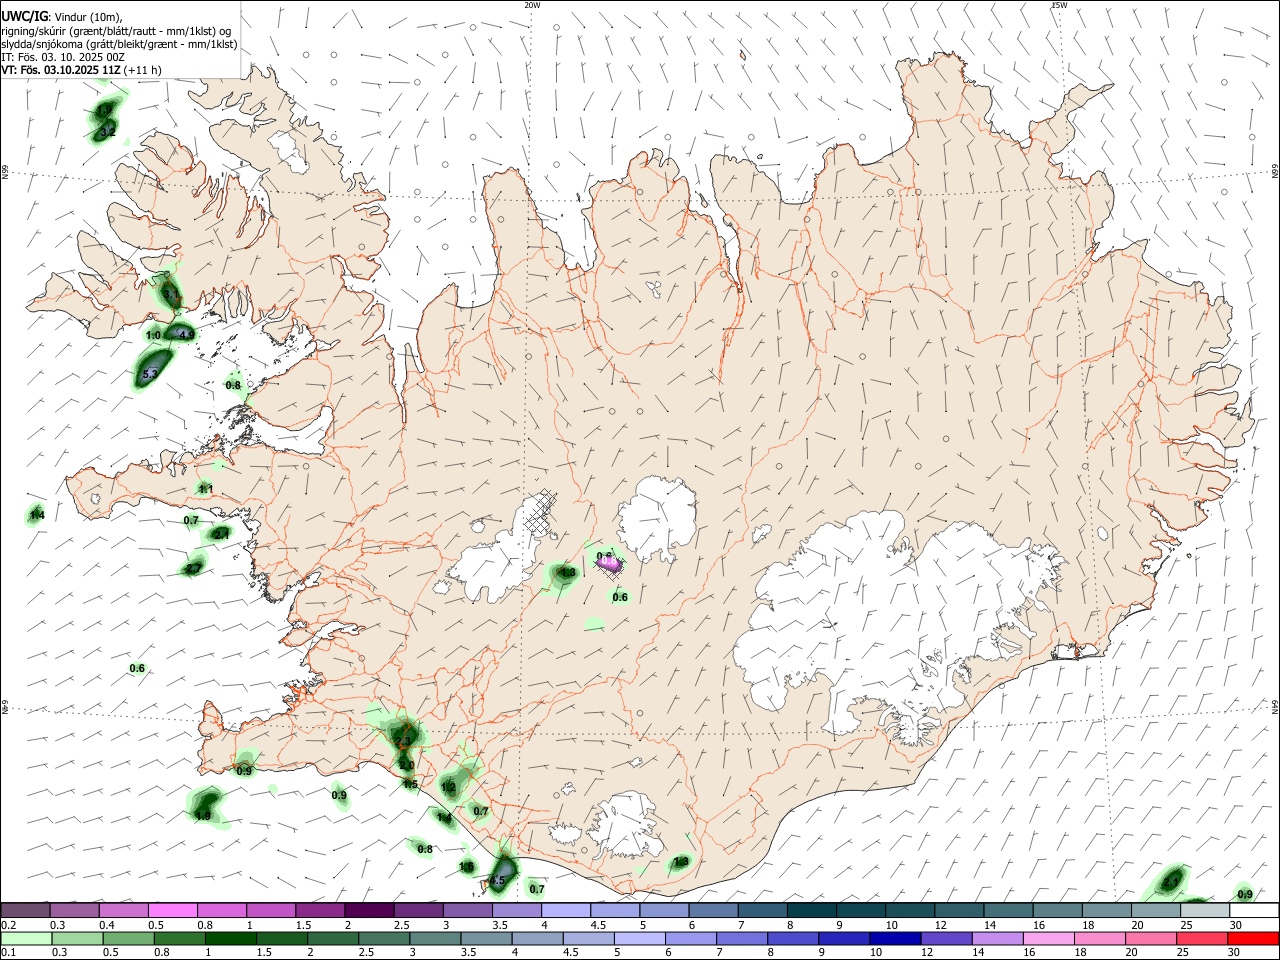Select the palest green 0.1 swatch, lower scale

(x=26, y=939)
